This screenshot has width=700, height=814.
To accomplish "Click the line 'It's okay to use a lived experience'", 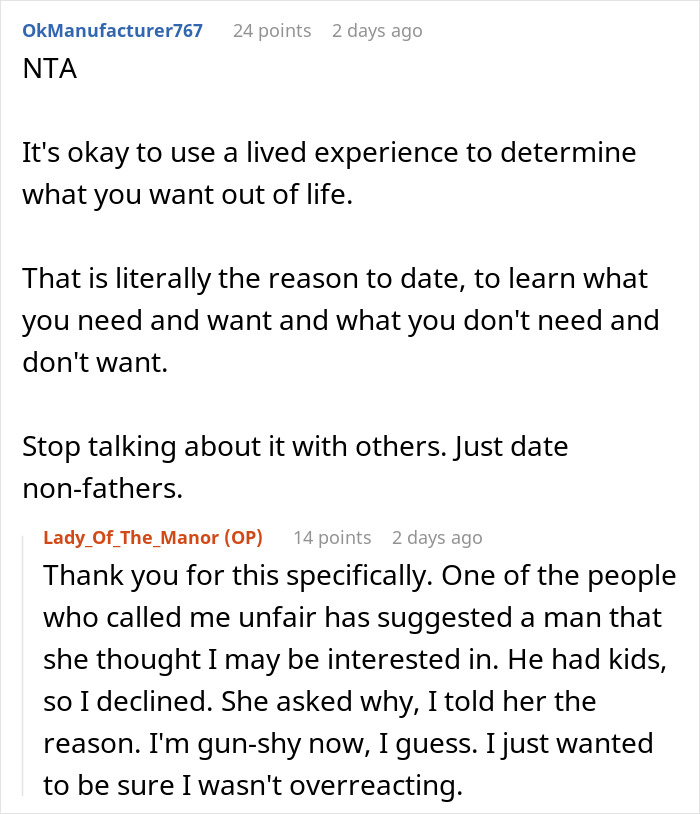I will [x=329, y=155].
